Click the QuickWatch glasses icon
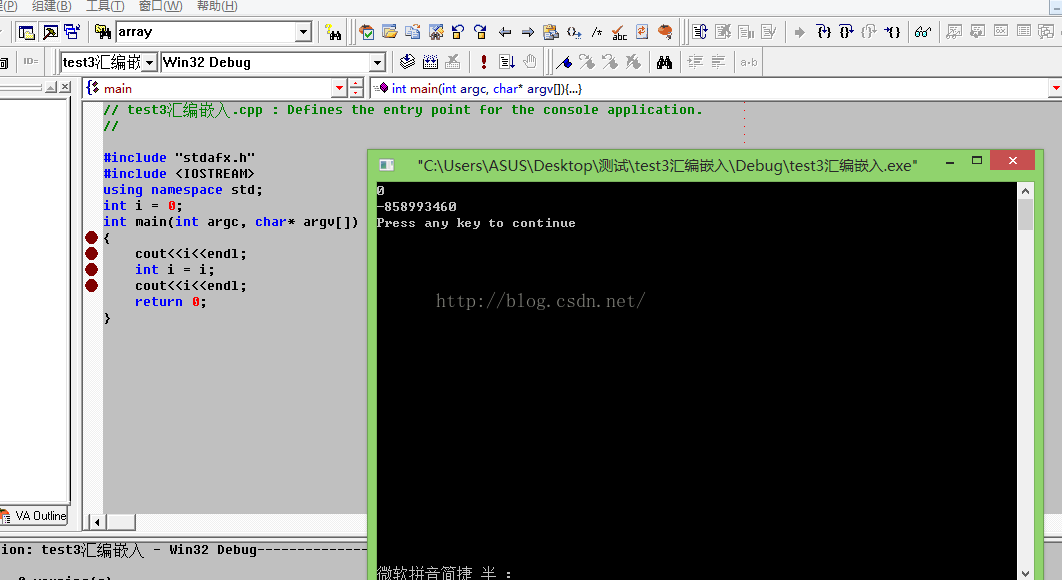This screenshot has width=1062, height=580. [922, 32]
